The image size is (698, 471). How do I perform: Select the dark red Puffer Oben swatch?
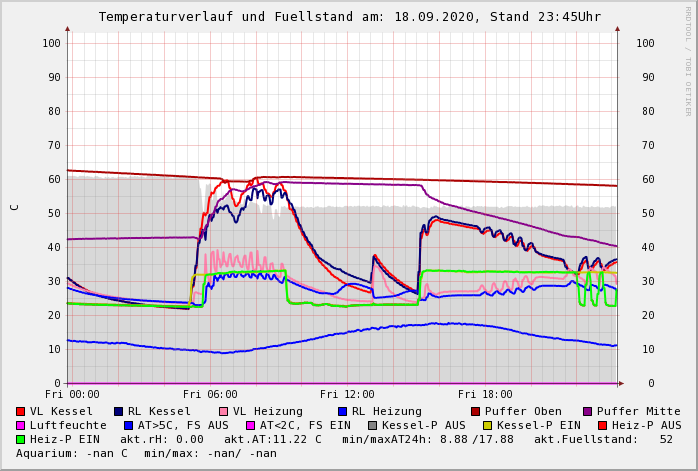pos(475,411)
